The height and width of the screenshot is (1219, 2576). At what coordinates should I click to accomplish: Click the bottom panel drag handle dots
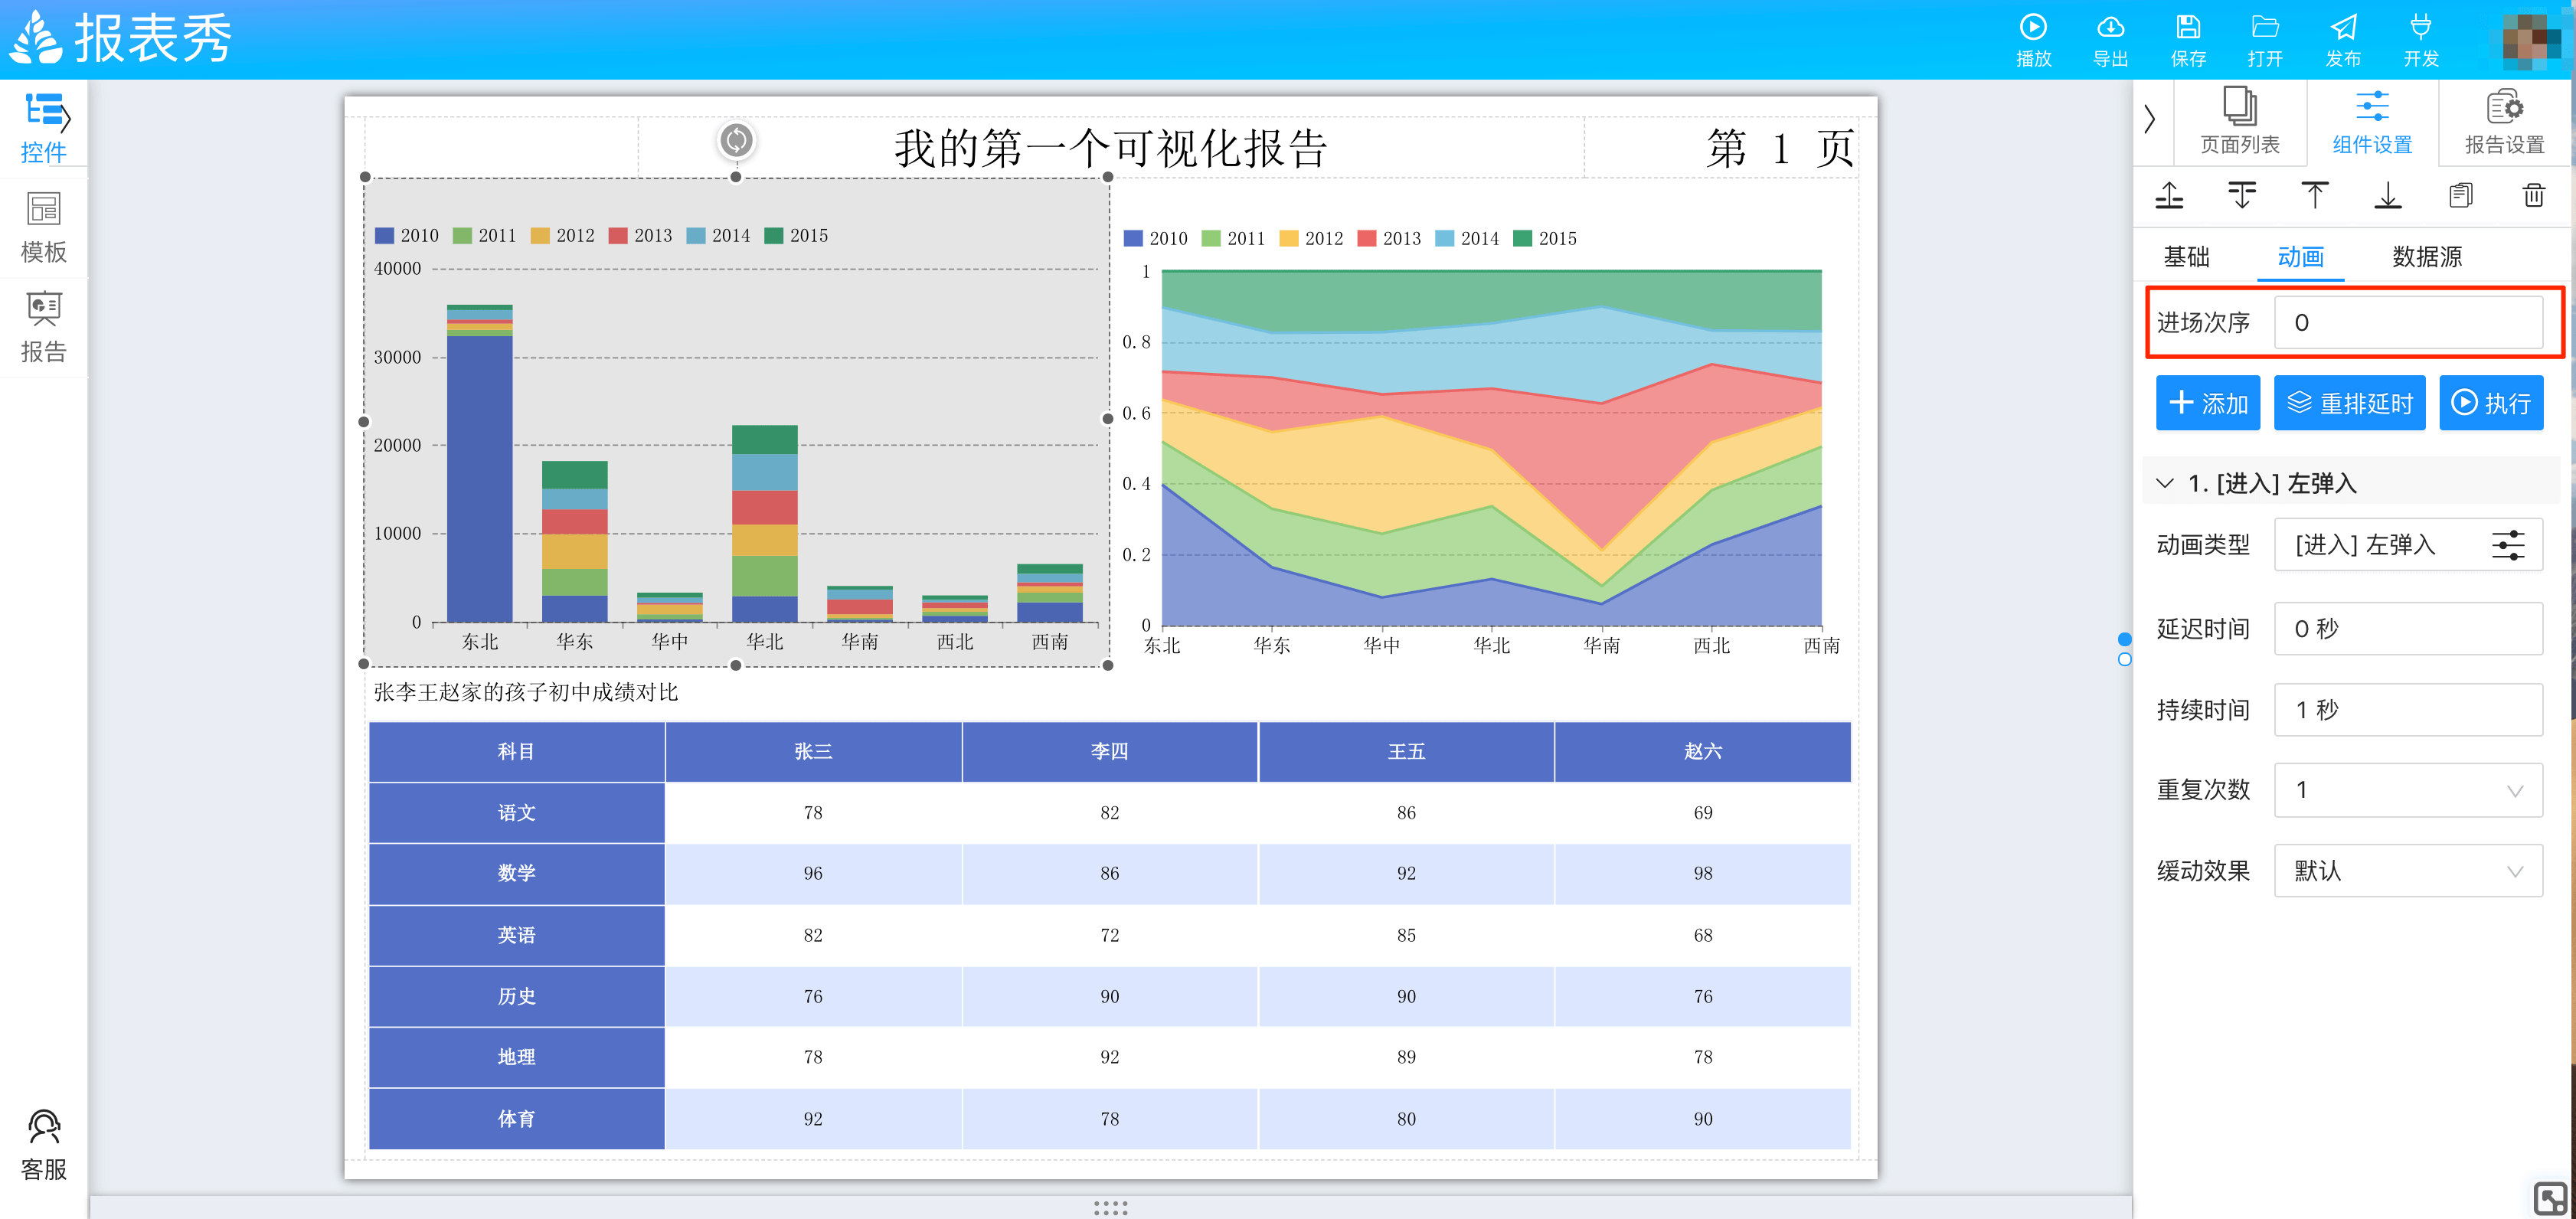[x=1110, y=1208]
